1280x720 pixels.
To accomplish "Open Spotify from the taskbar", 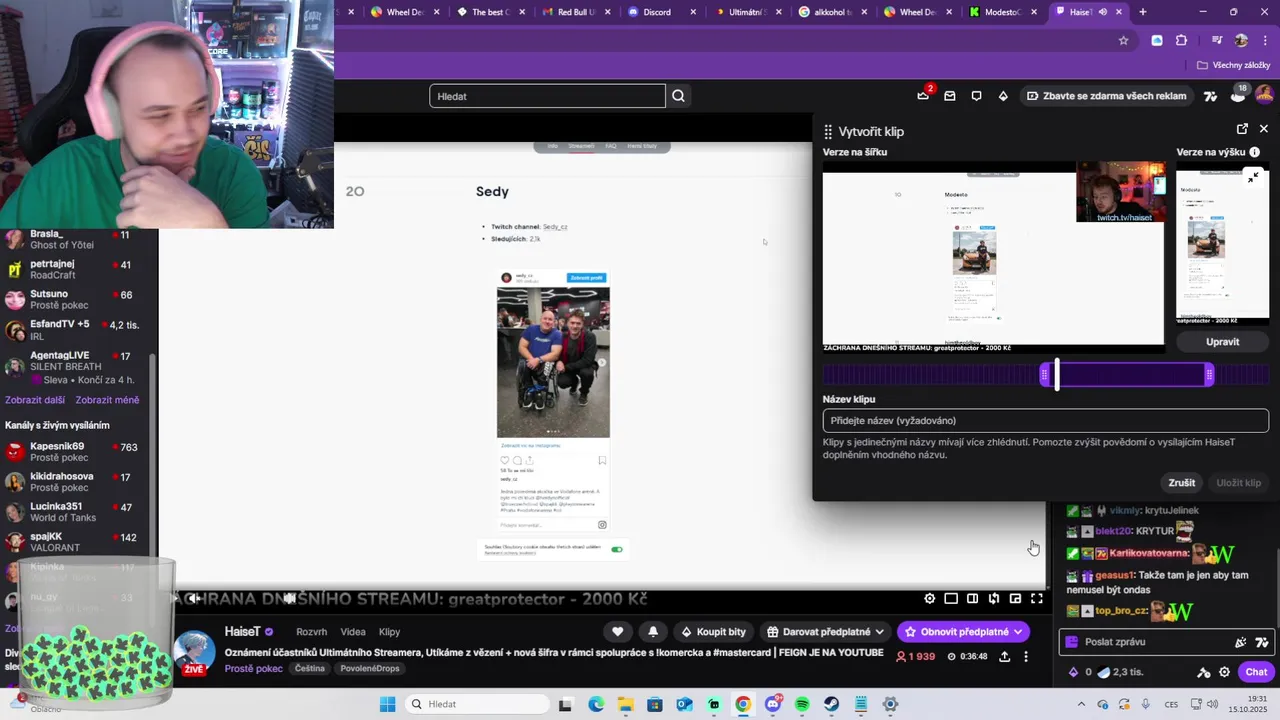I will click(x=802, y=704).
